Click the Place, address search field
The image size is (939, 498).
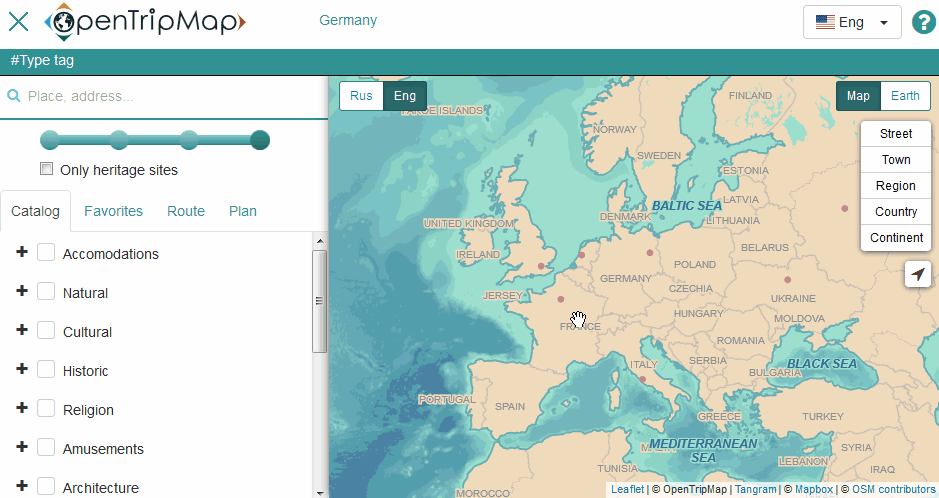click(170, 97)
